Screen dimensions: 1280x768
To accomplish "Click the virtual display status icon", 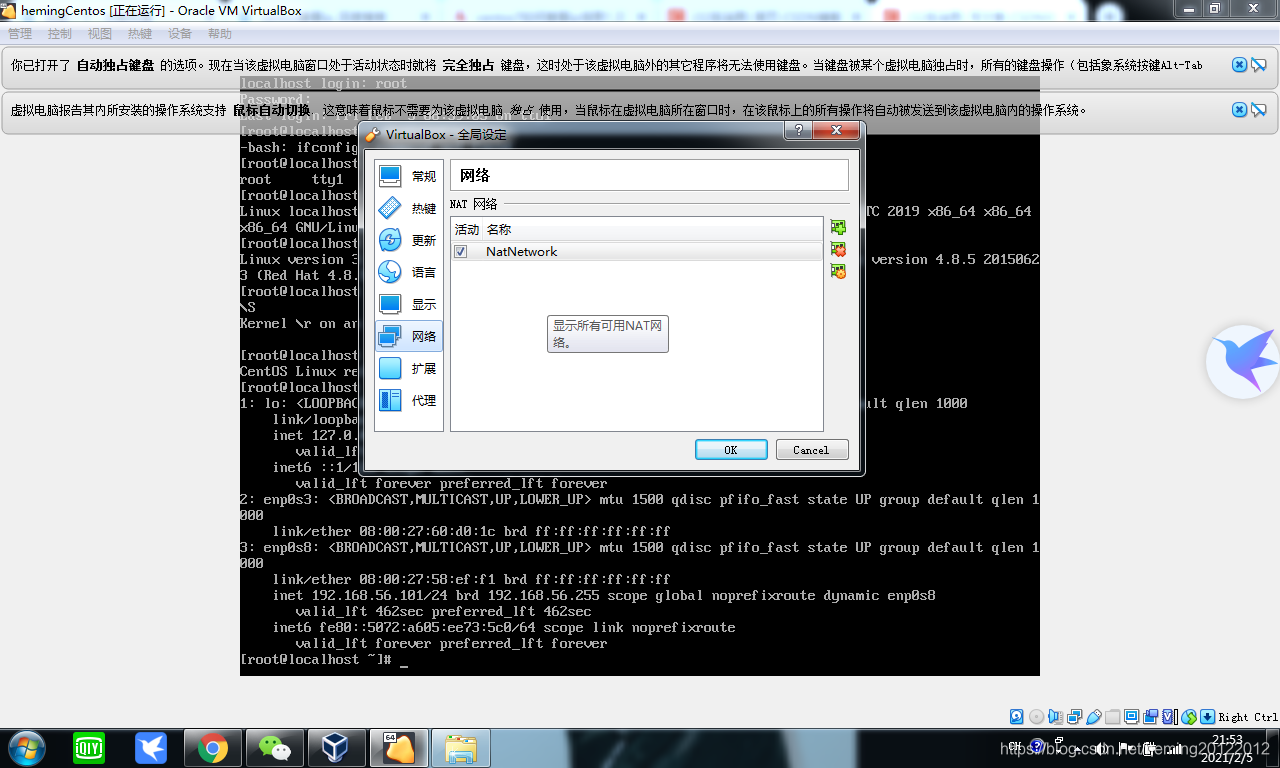I will pos(1131,717).
